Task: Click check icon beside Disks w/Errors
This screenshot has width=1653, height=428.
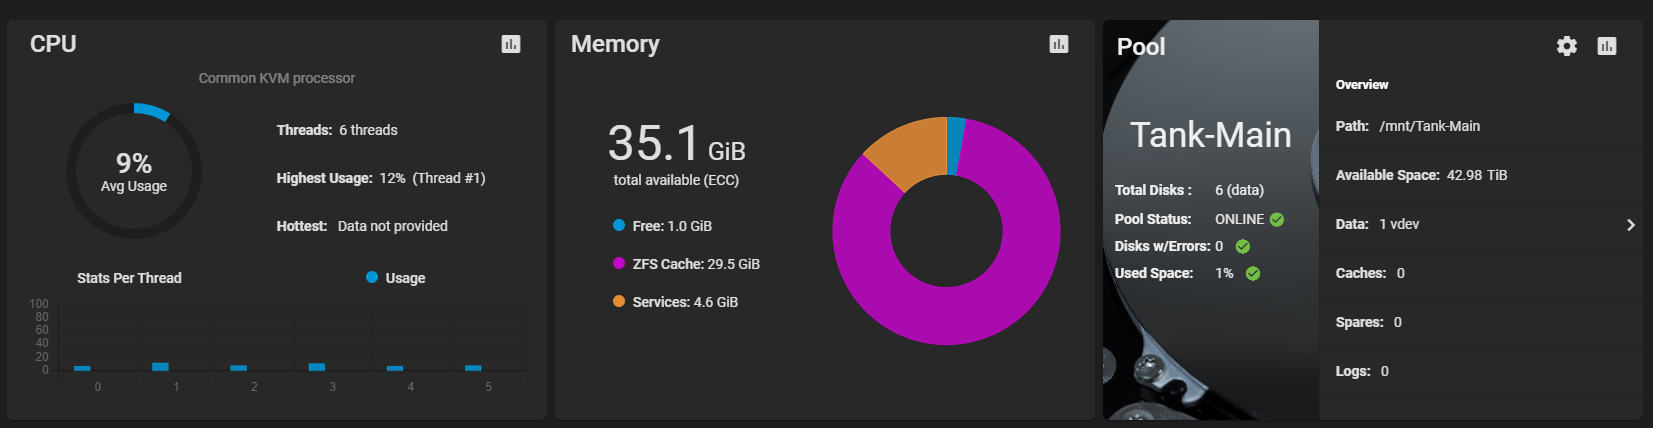Action: tap(1243, 246)
